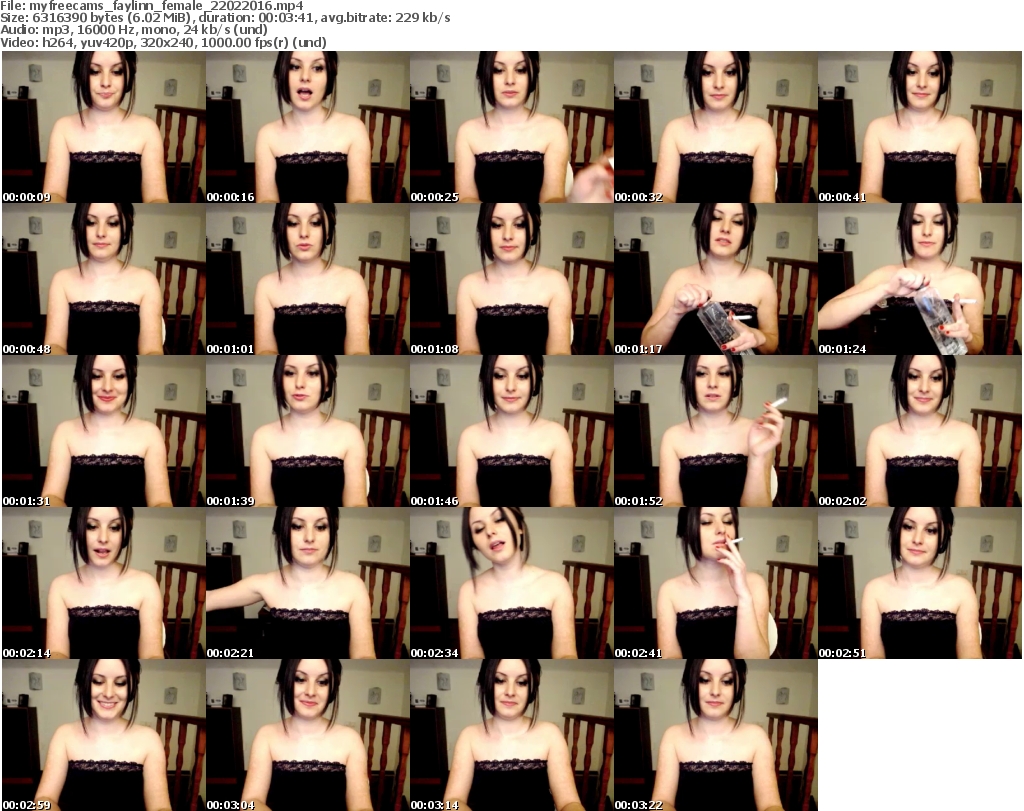Click the 'File:' name line in header

pos(152,6)
